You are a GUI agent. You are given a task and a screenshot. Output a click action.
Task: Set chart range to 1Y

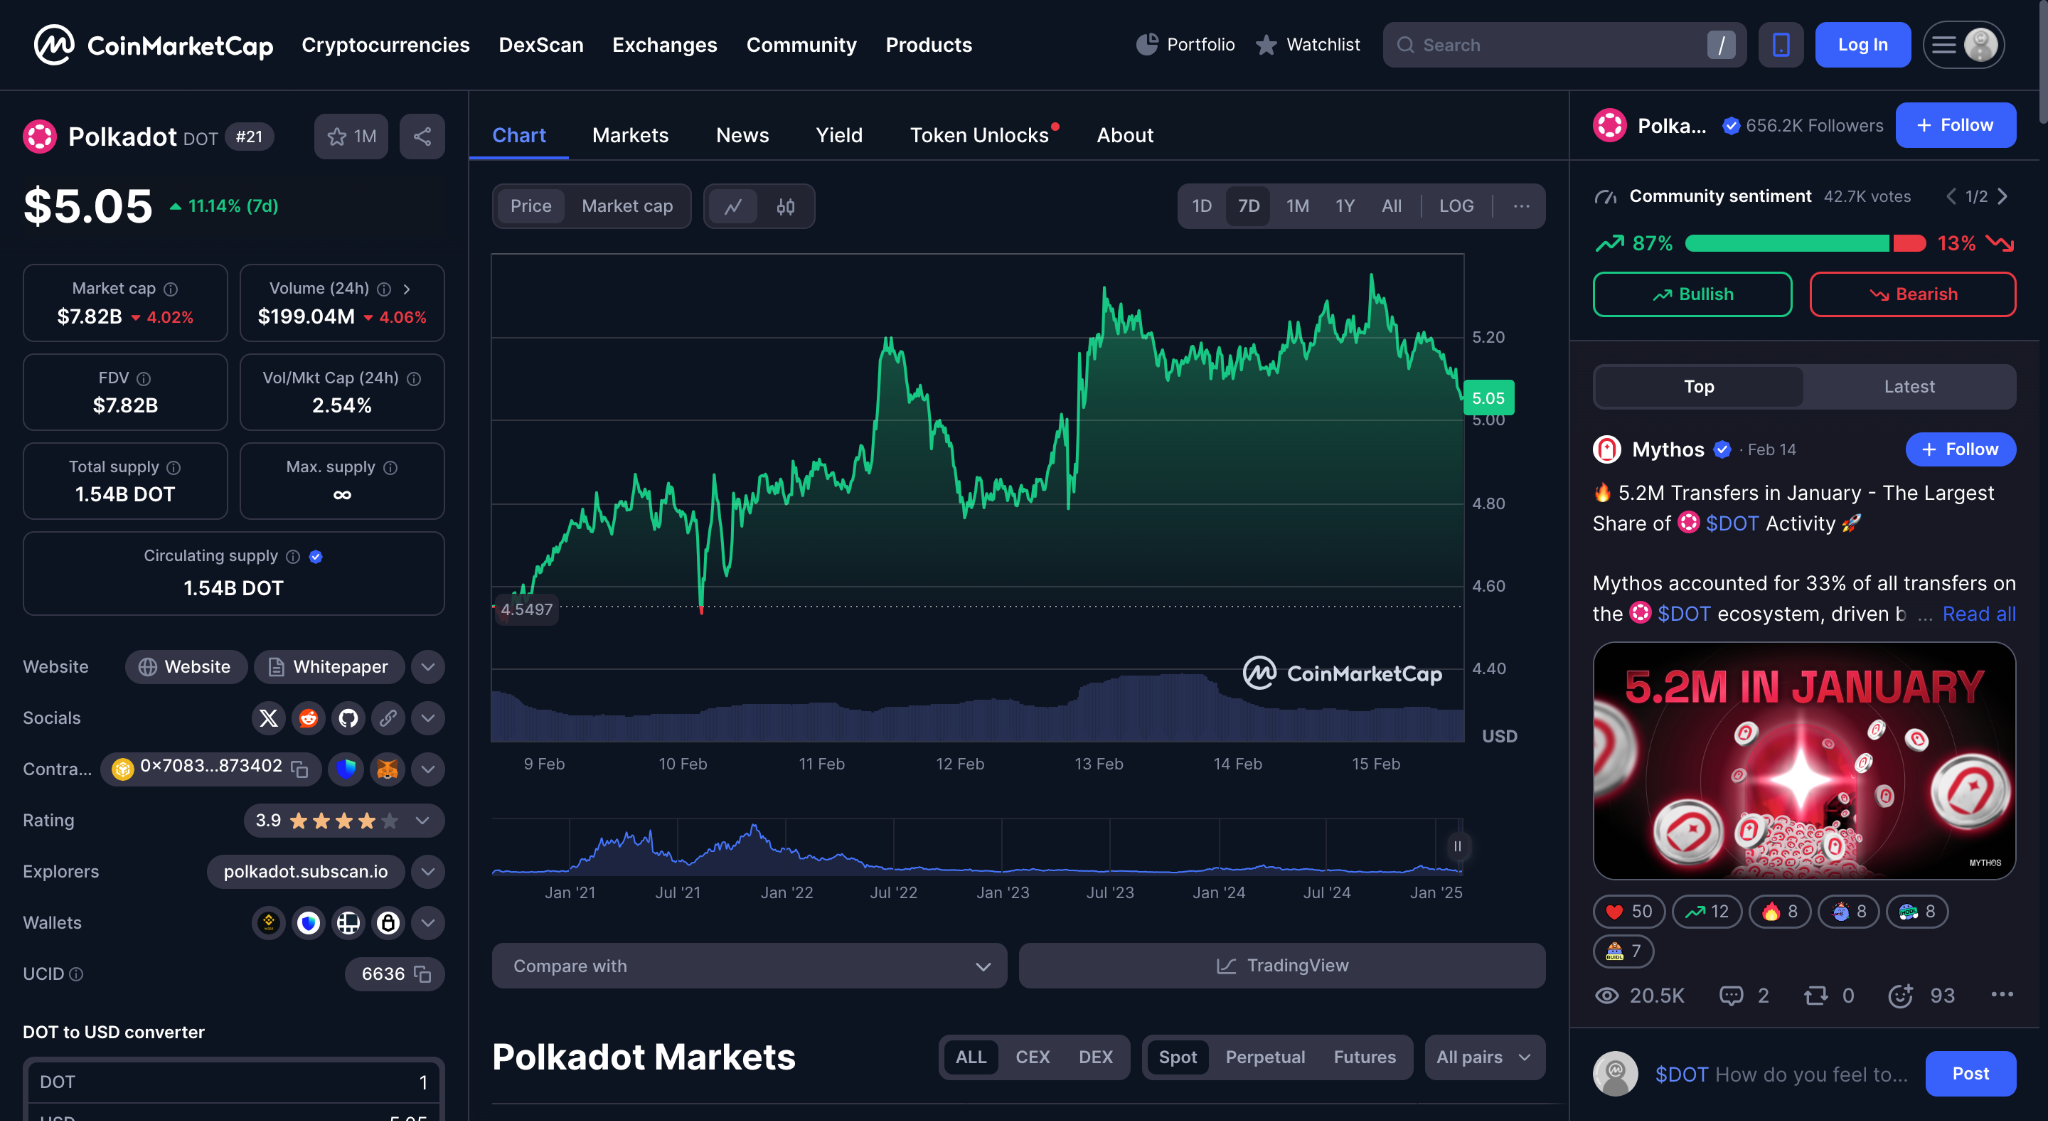[x=1345, y=206]
